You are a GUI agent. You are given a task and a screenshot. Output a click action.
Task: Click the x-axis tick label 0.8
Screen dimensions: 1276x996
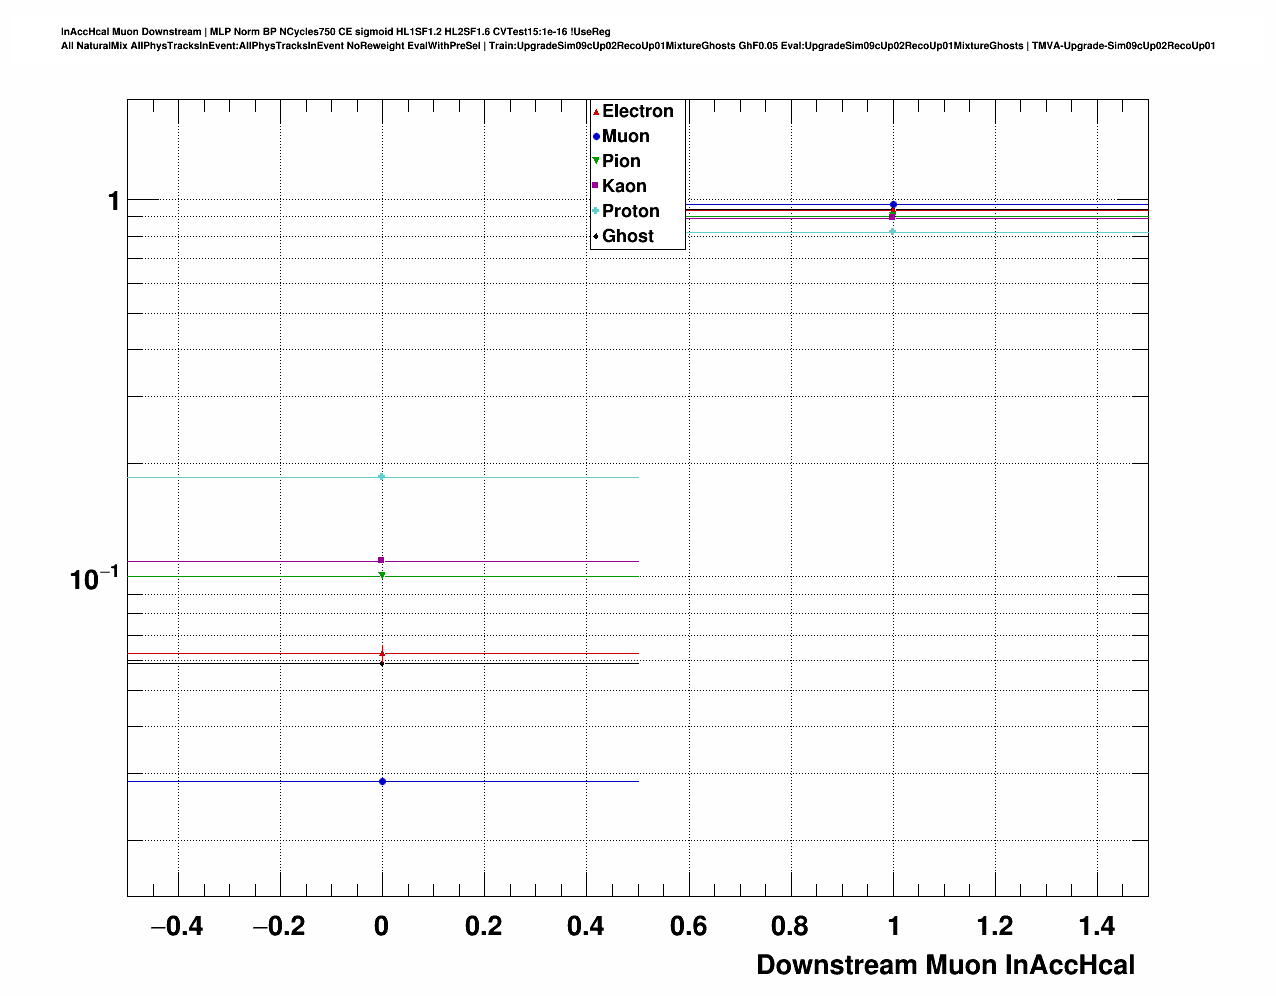pos(790,927)
